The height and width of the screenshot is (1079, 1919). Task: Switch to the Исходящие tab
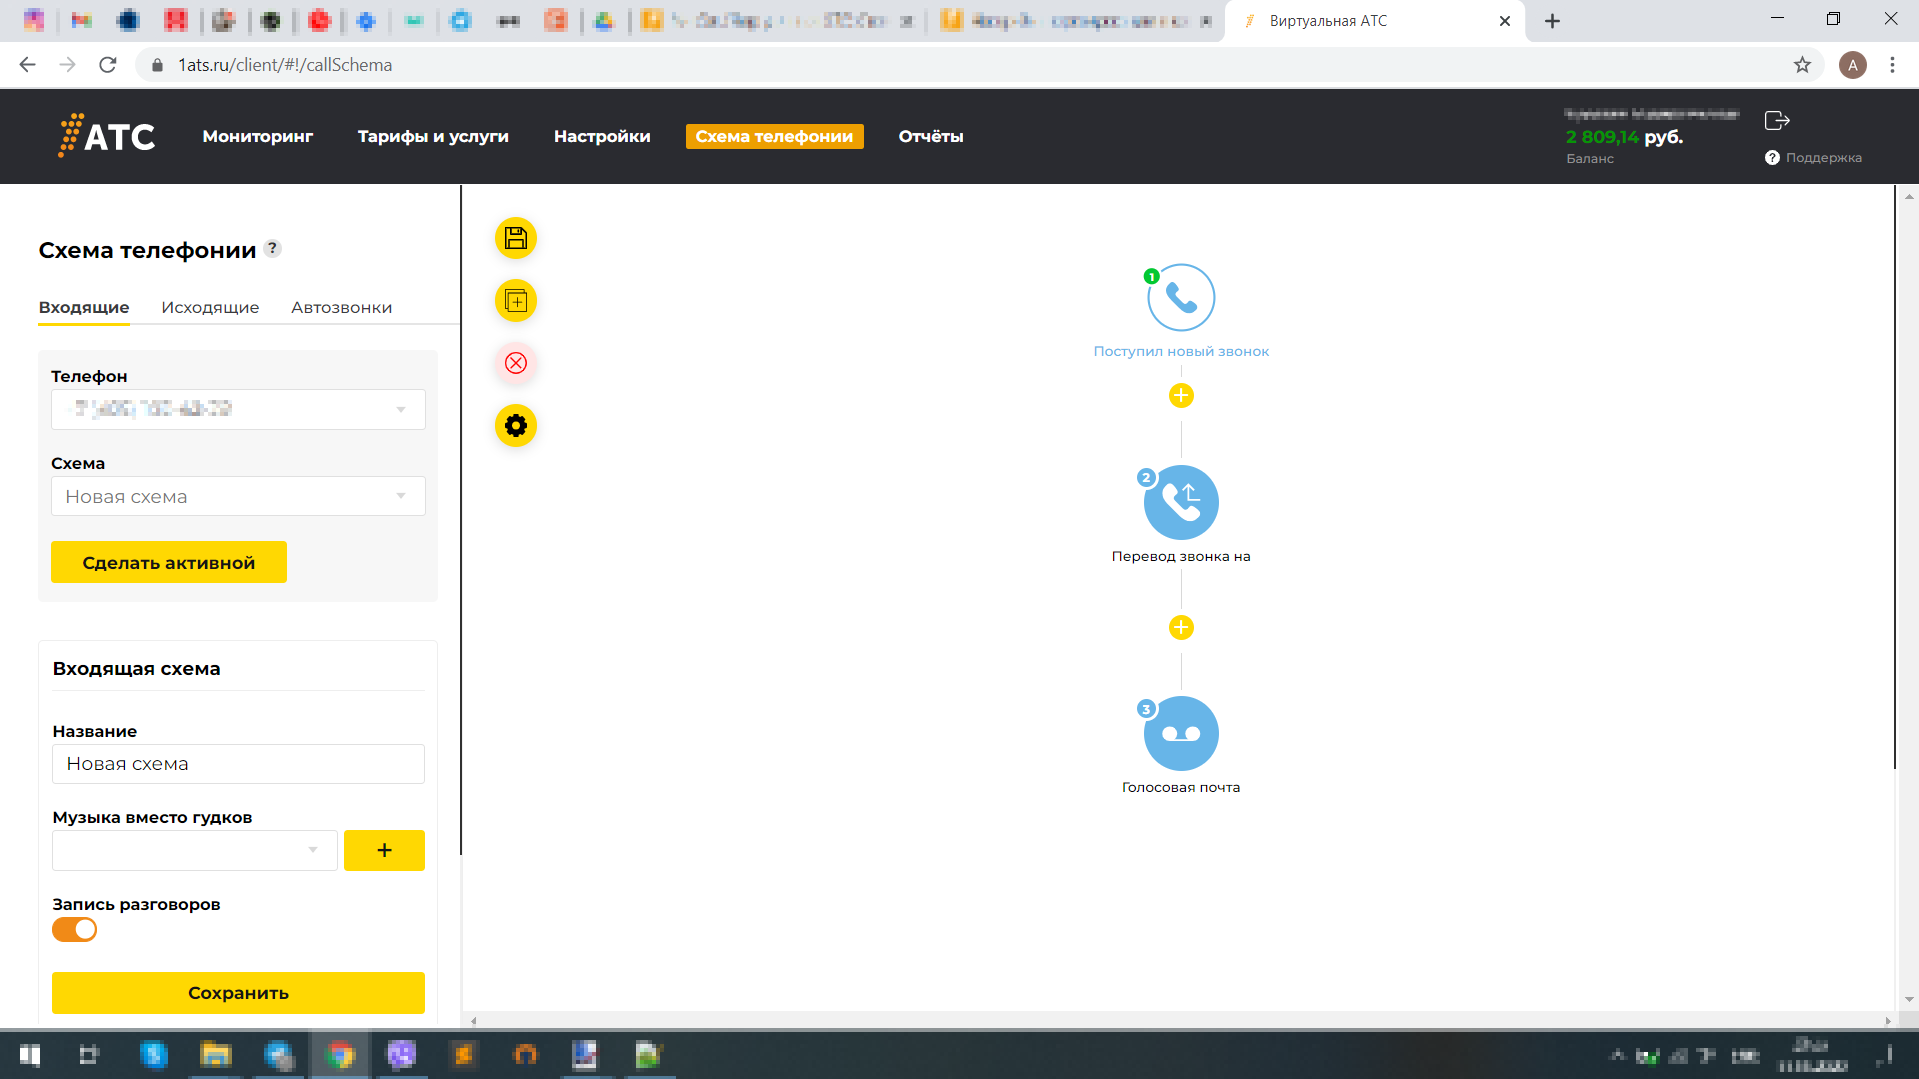pyautogui.click(x=210, y=307)
